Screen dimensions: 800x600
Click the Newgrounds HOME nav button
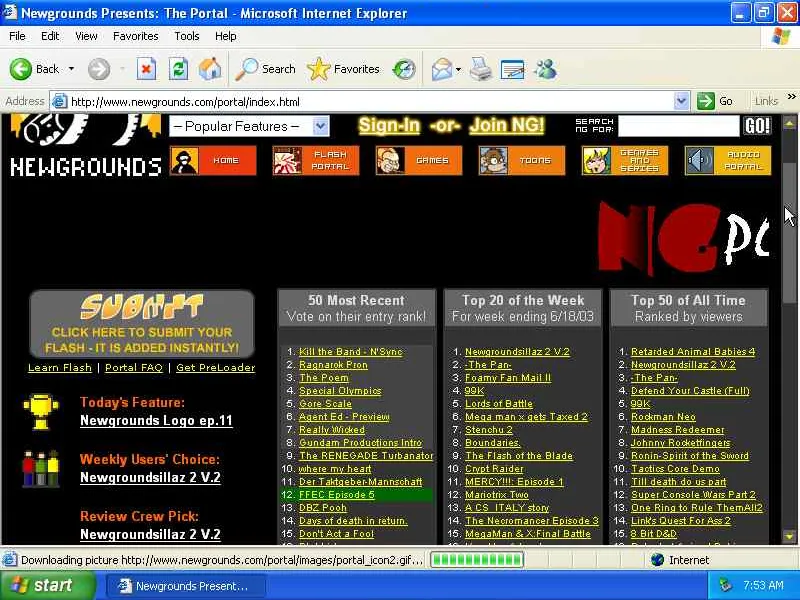(213, 160)
